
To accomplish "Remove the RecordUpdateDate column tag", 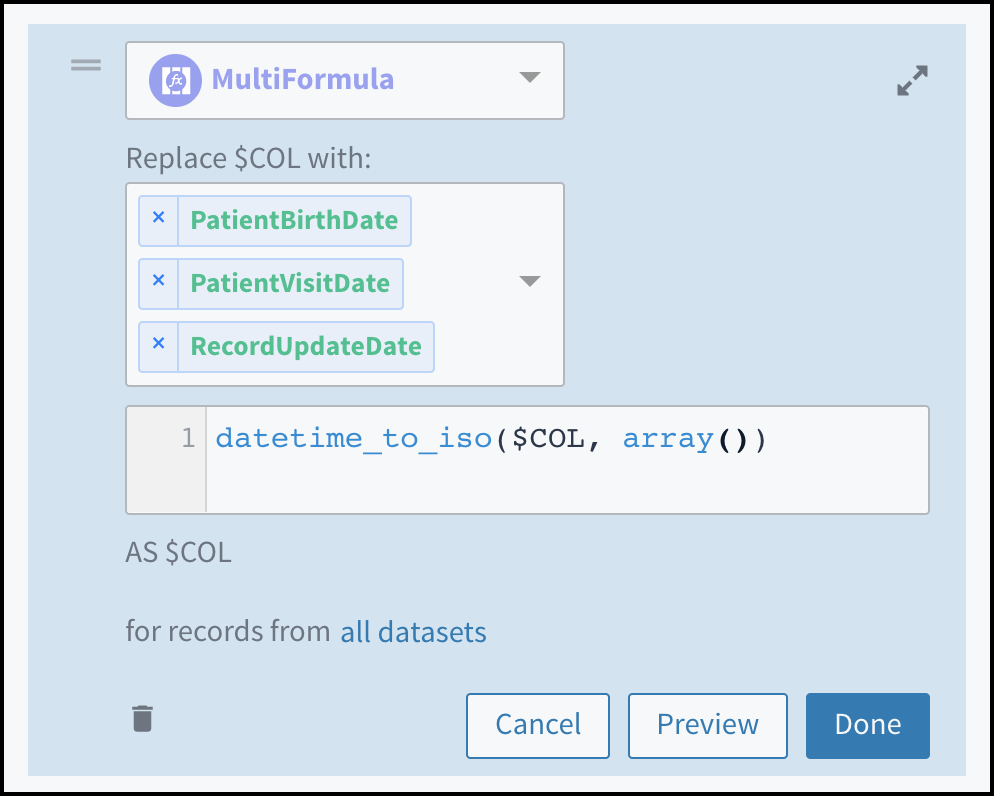I will point(158,346).
